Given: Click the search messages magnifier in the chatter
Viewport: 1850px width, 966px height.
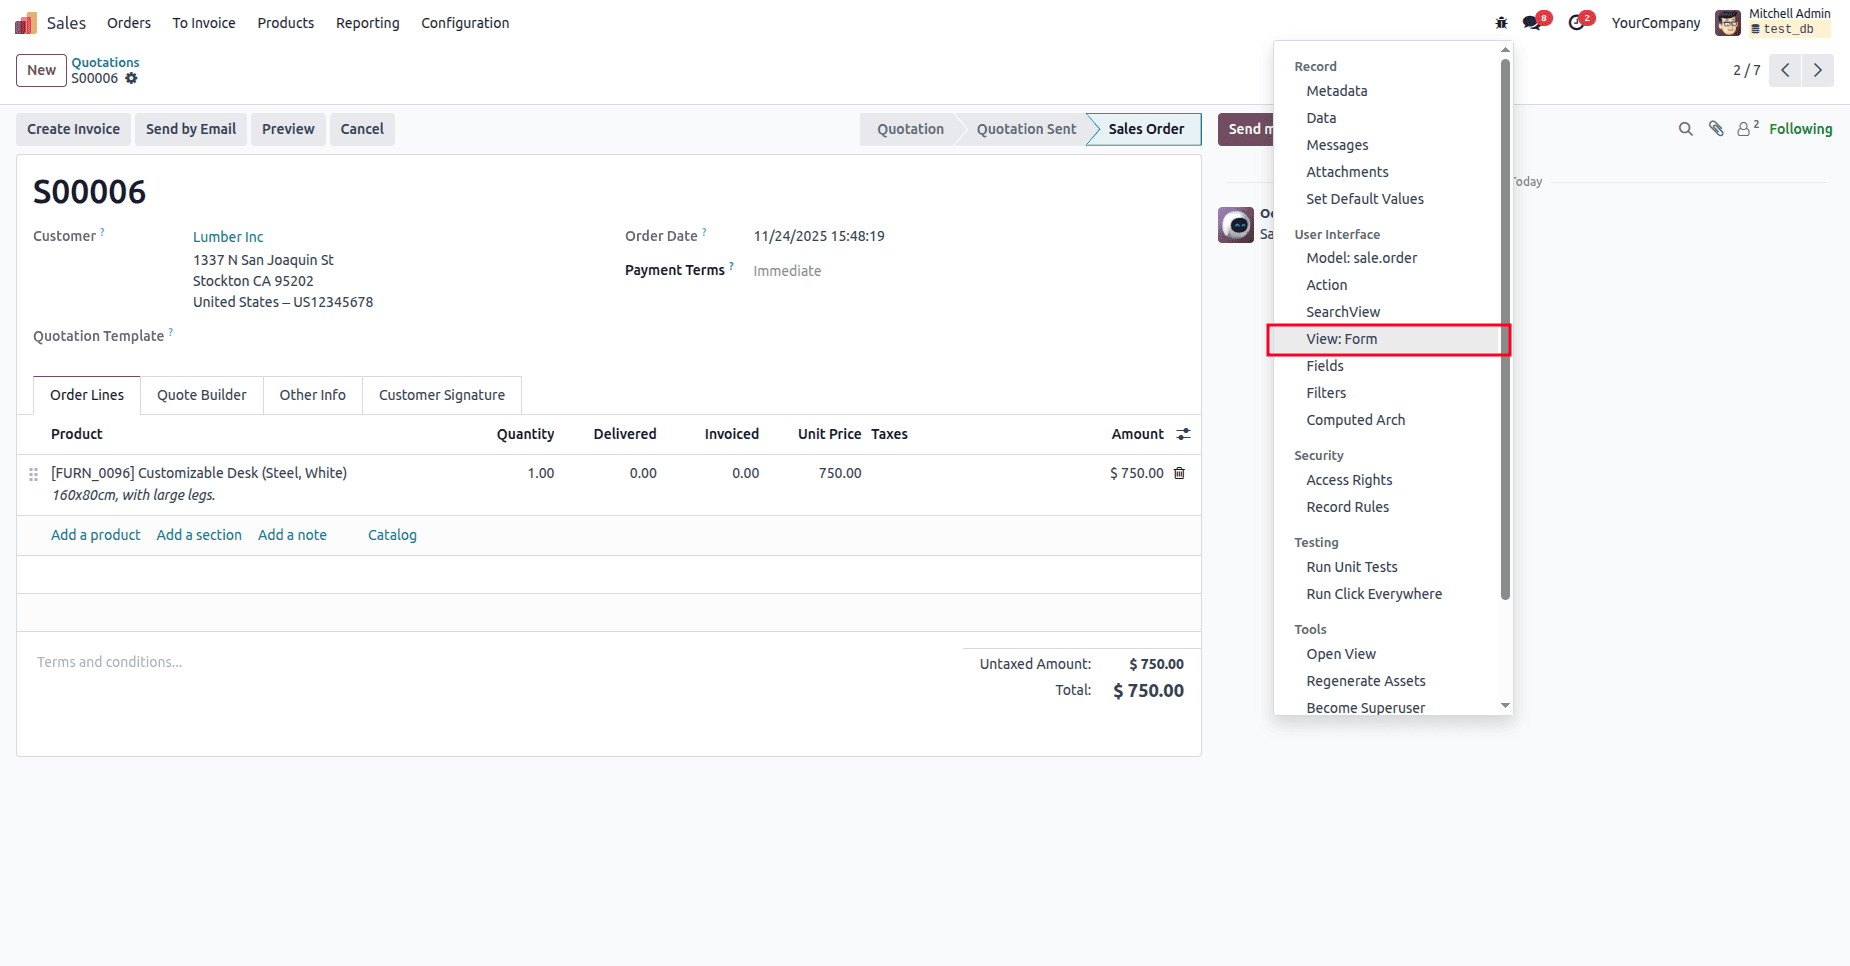Looking at the screenshot, I should [1686, 129].
